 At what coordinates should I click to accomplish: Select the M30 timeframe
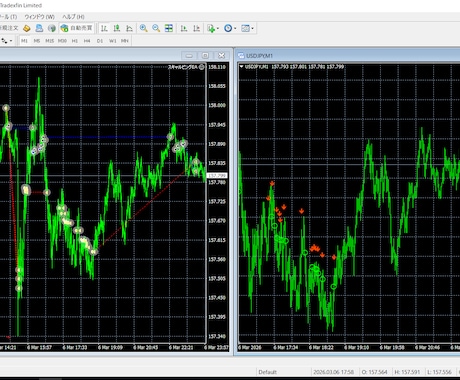pos(62,41)
